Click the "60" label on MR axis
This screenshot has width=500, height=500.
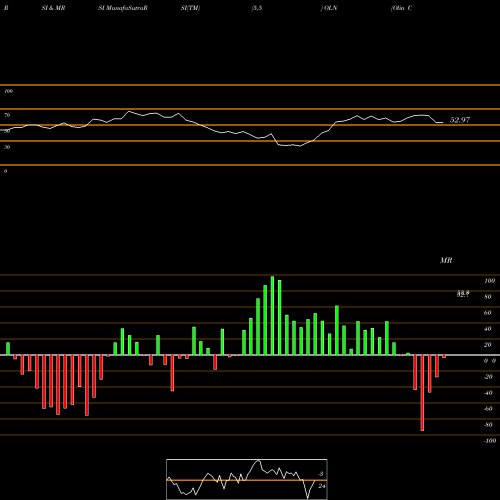click(487, 313)
